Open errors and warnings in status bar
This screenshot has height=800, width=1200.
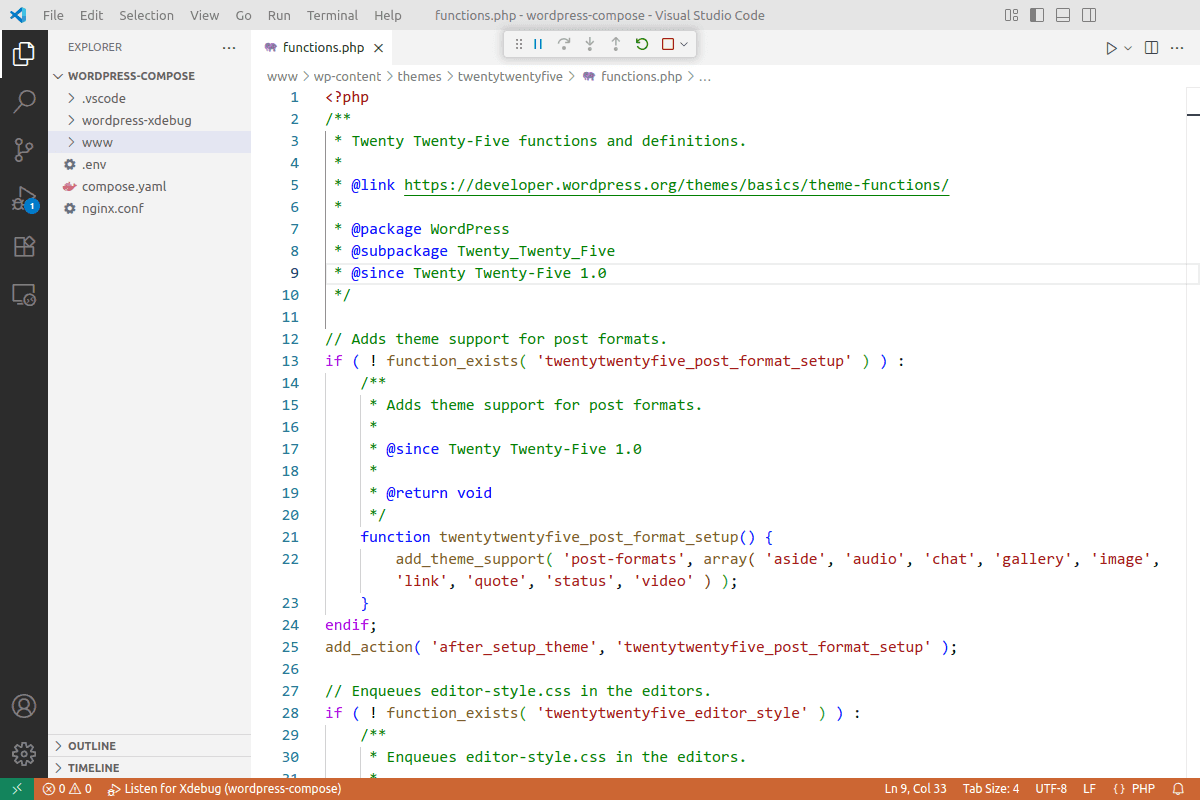[67, 789]
